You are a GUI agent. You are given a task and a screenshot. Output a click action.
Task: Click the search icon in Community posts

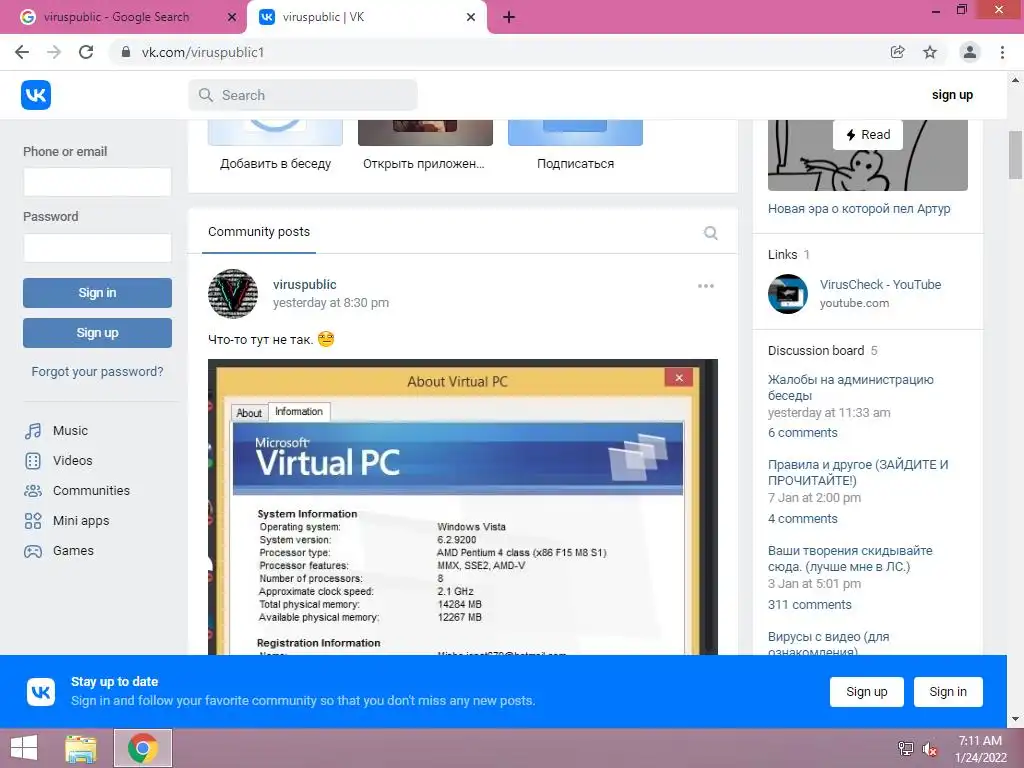(x=711, y=233)
